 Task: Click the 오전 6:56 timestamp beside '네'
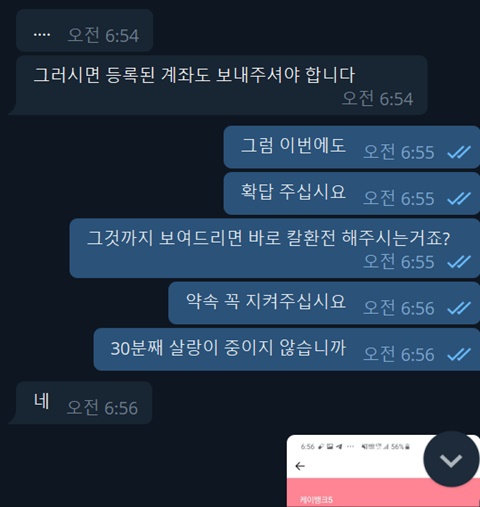[102, 408]
